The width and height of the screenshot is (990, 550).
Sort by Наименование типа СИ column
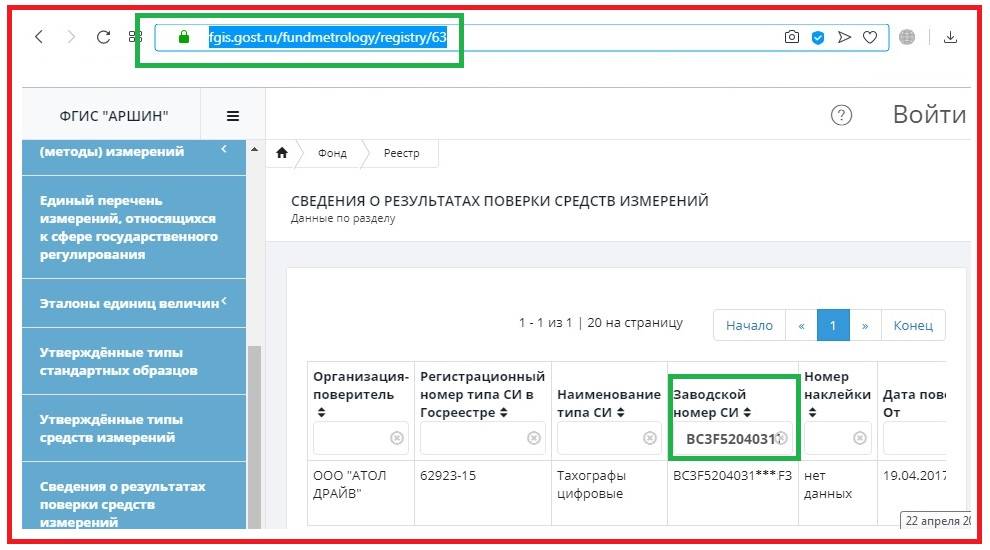[x=623, y=412]
